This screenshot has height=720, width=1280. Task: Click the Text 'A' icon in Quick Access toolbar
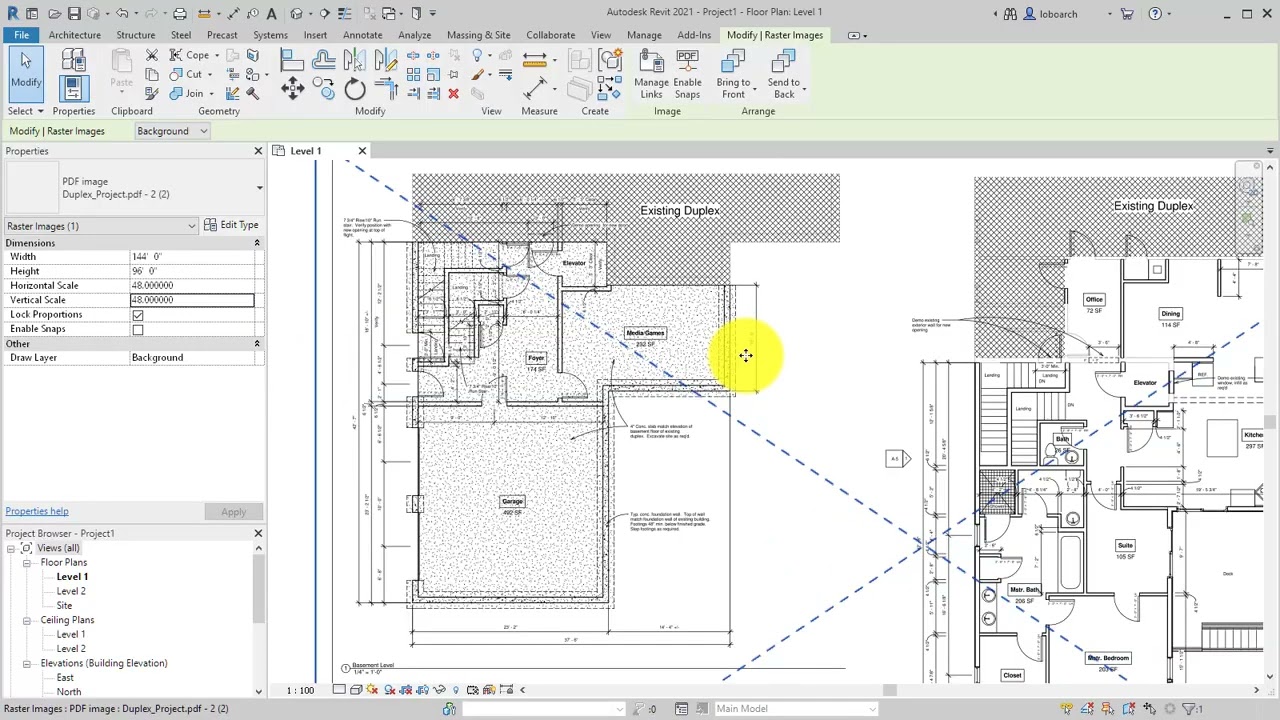click(x=271, y=14)
